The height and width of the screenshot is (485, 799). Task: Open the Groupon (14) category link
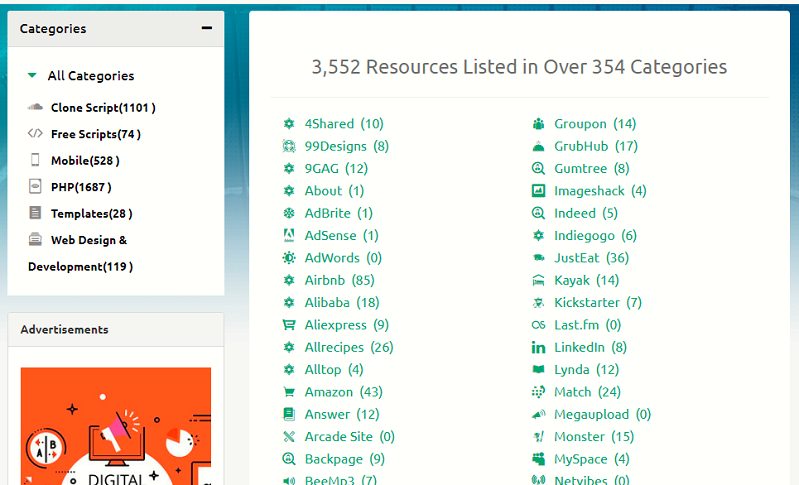click(595, 124)
